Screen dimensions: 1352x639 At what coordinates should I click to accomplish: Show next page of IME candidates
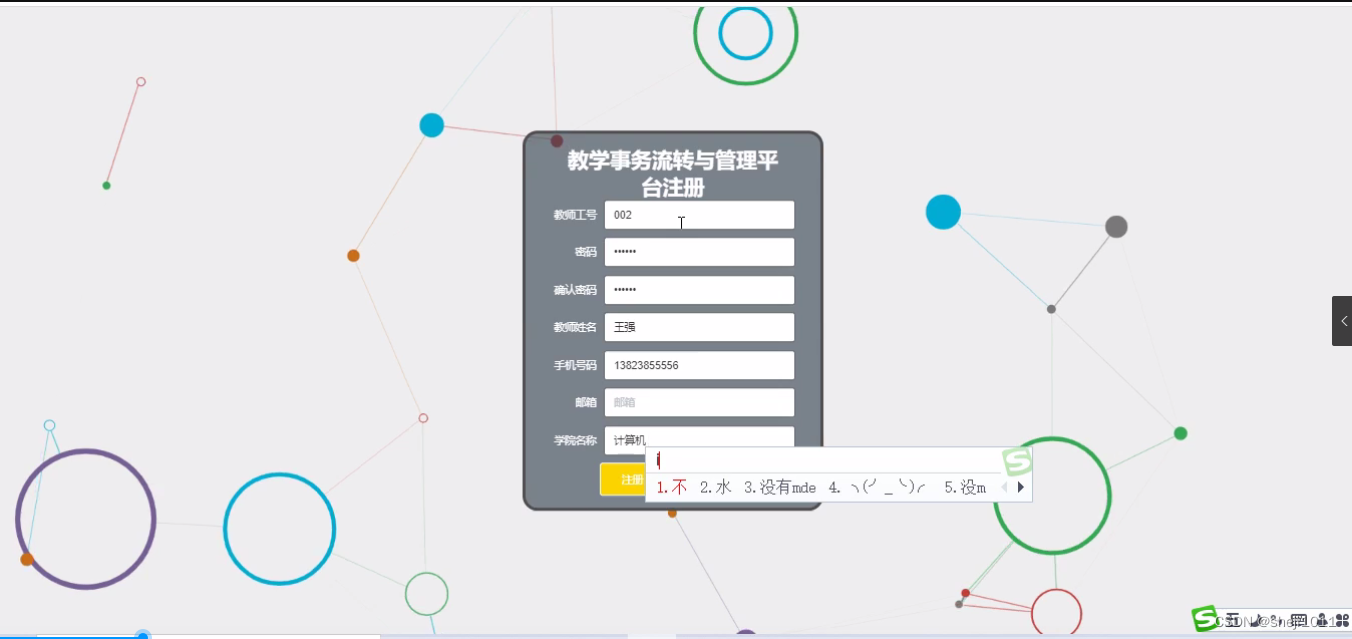1021,488
